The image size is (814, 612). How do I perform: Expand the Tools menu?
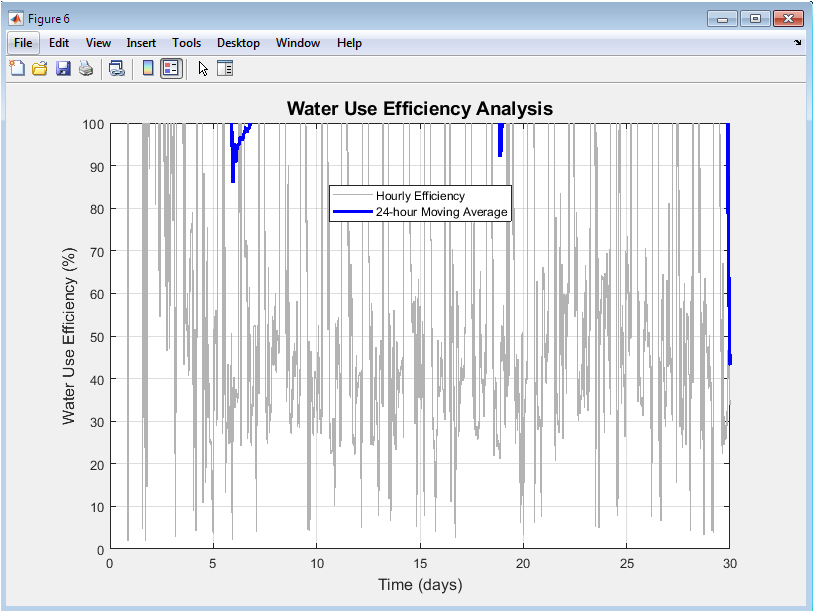[x=186, y=43]
